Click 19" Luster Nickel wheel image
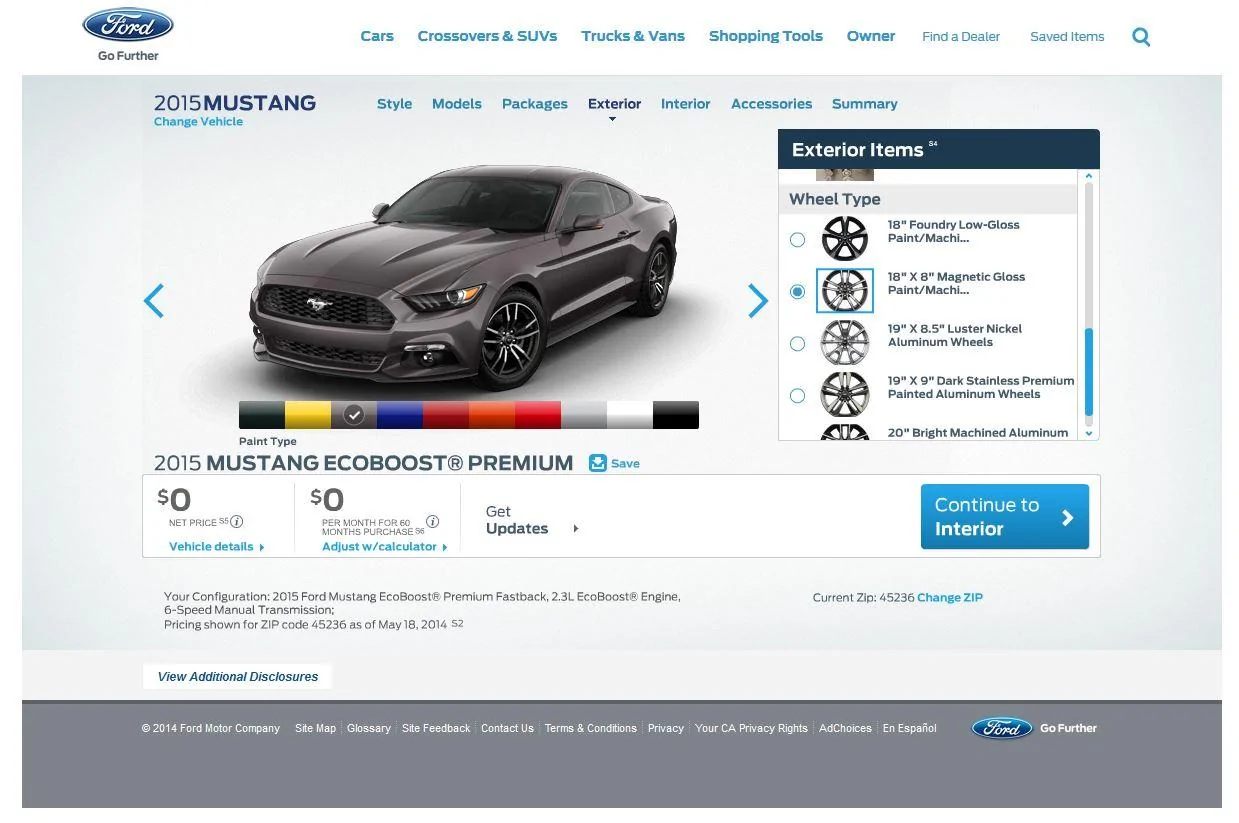 [x=845, y=343]
